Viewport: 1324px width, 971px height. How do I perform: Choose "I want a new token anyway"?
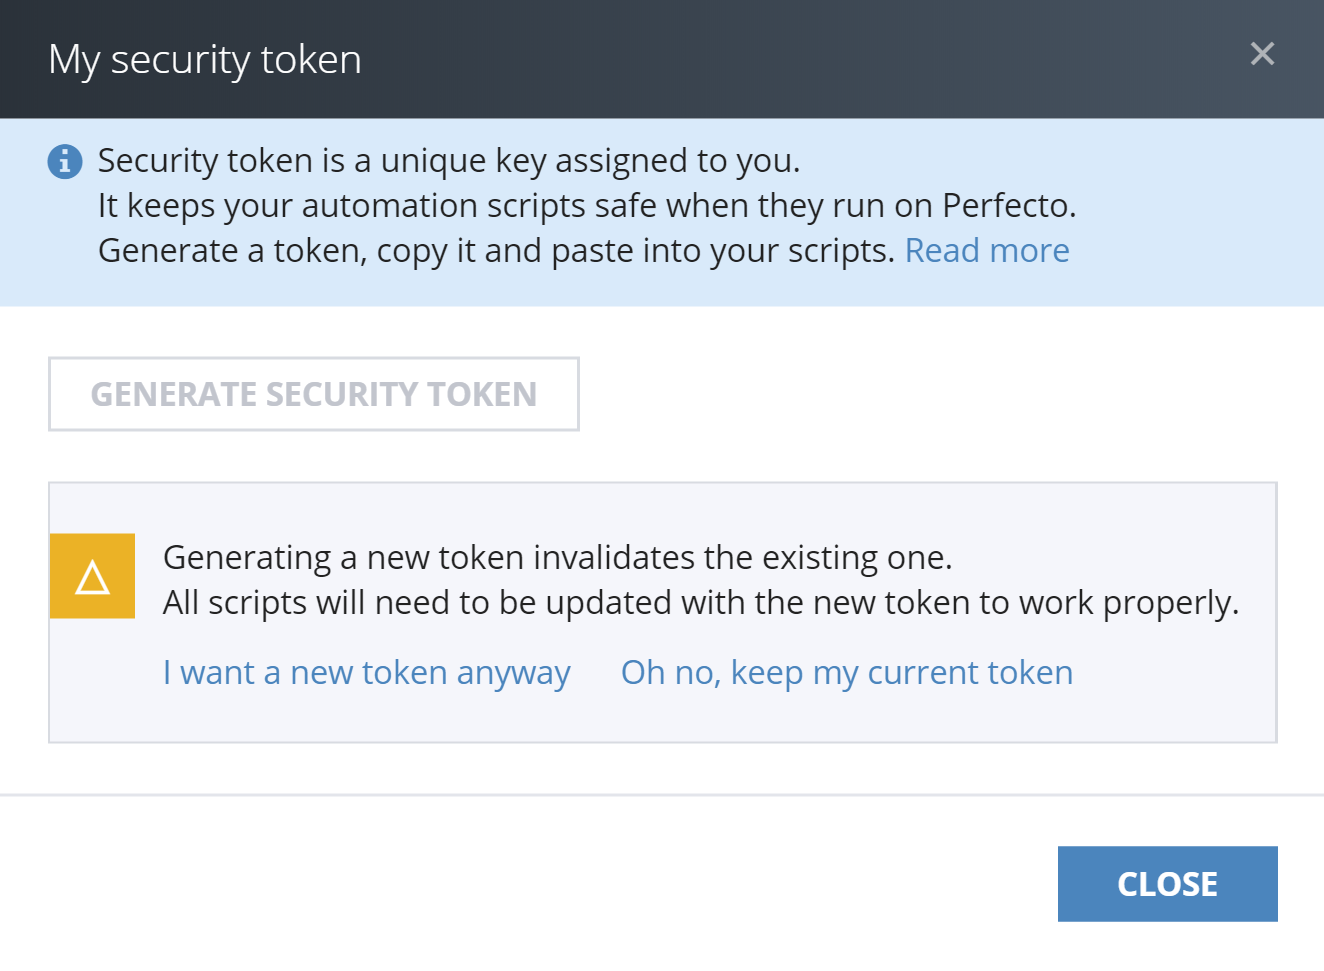point(366,673)
